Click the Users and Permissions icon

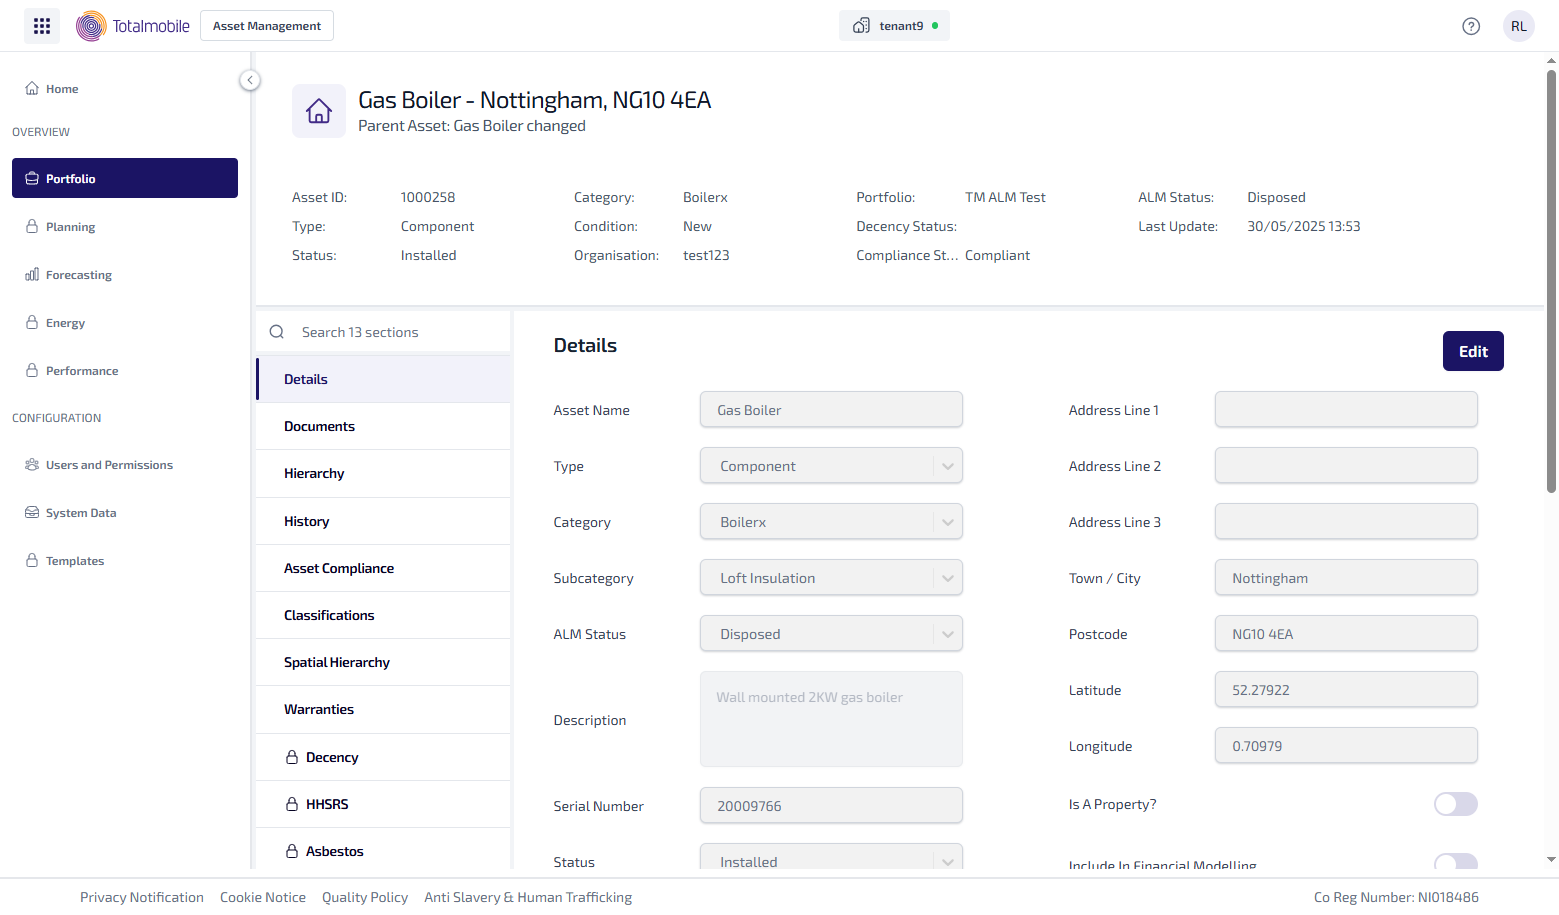coord(32,465)
